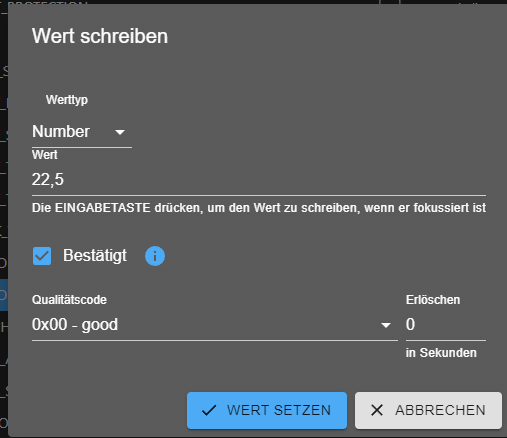This screenshot has width=507, height=438.
Task: Click the X icon in ABBRECHEN
Action: point(377,410)
